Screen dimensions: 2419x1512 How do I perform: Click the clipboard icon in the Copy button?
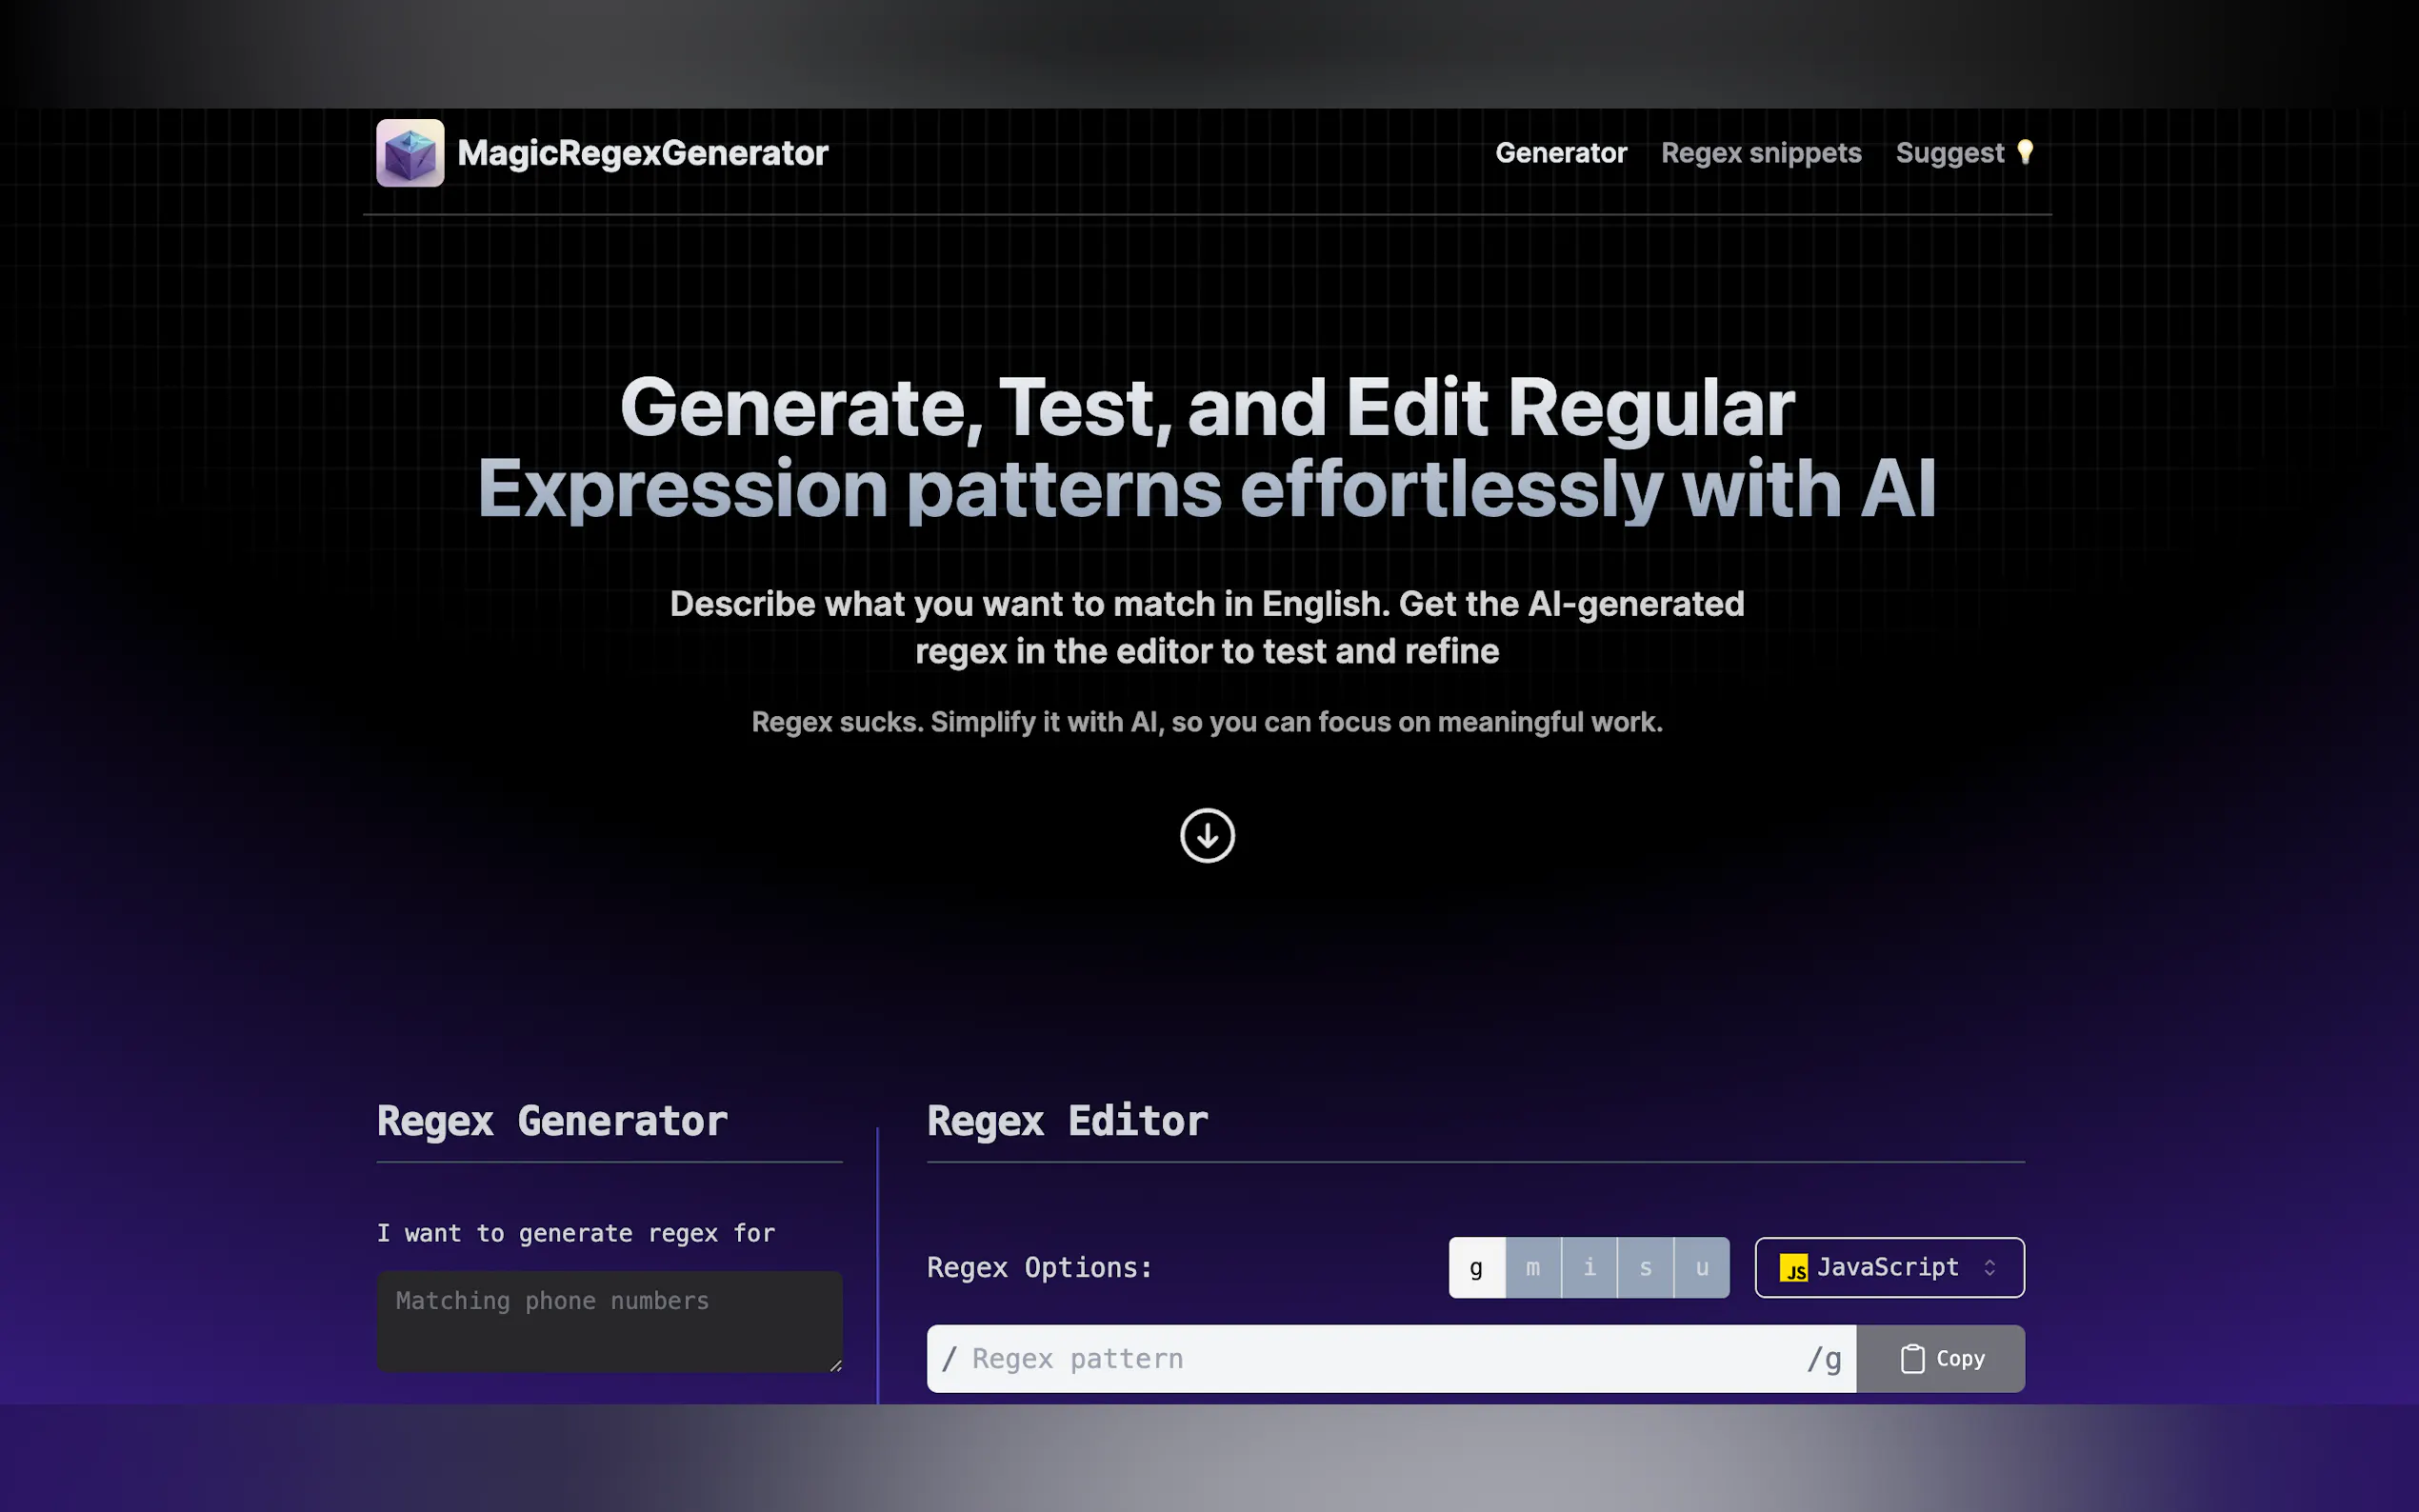pos(1912,1359)
